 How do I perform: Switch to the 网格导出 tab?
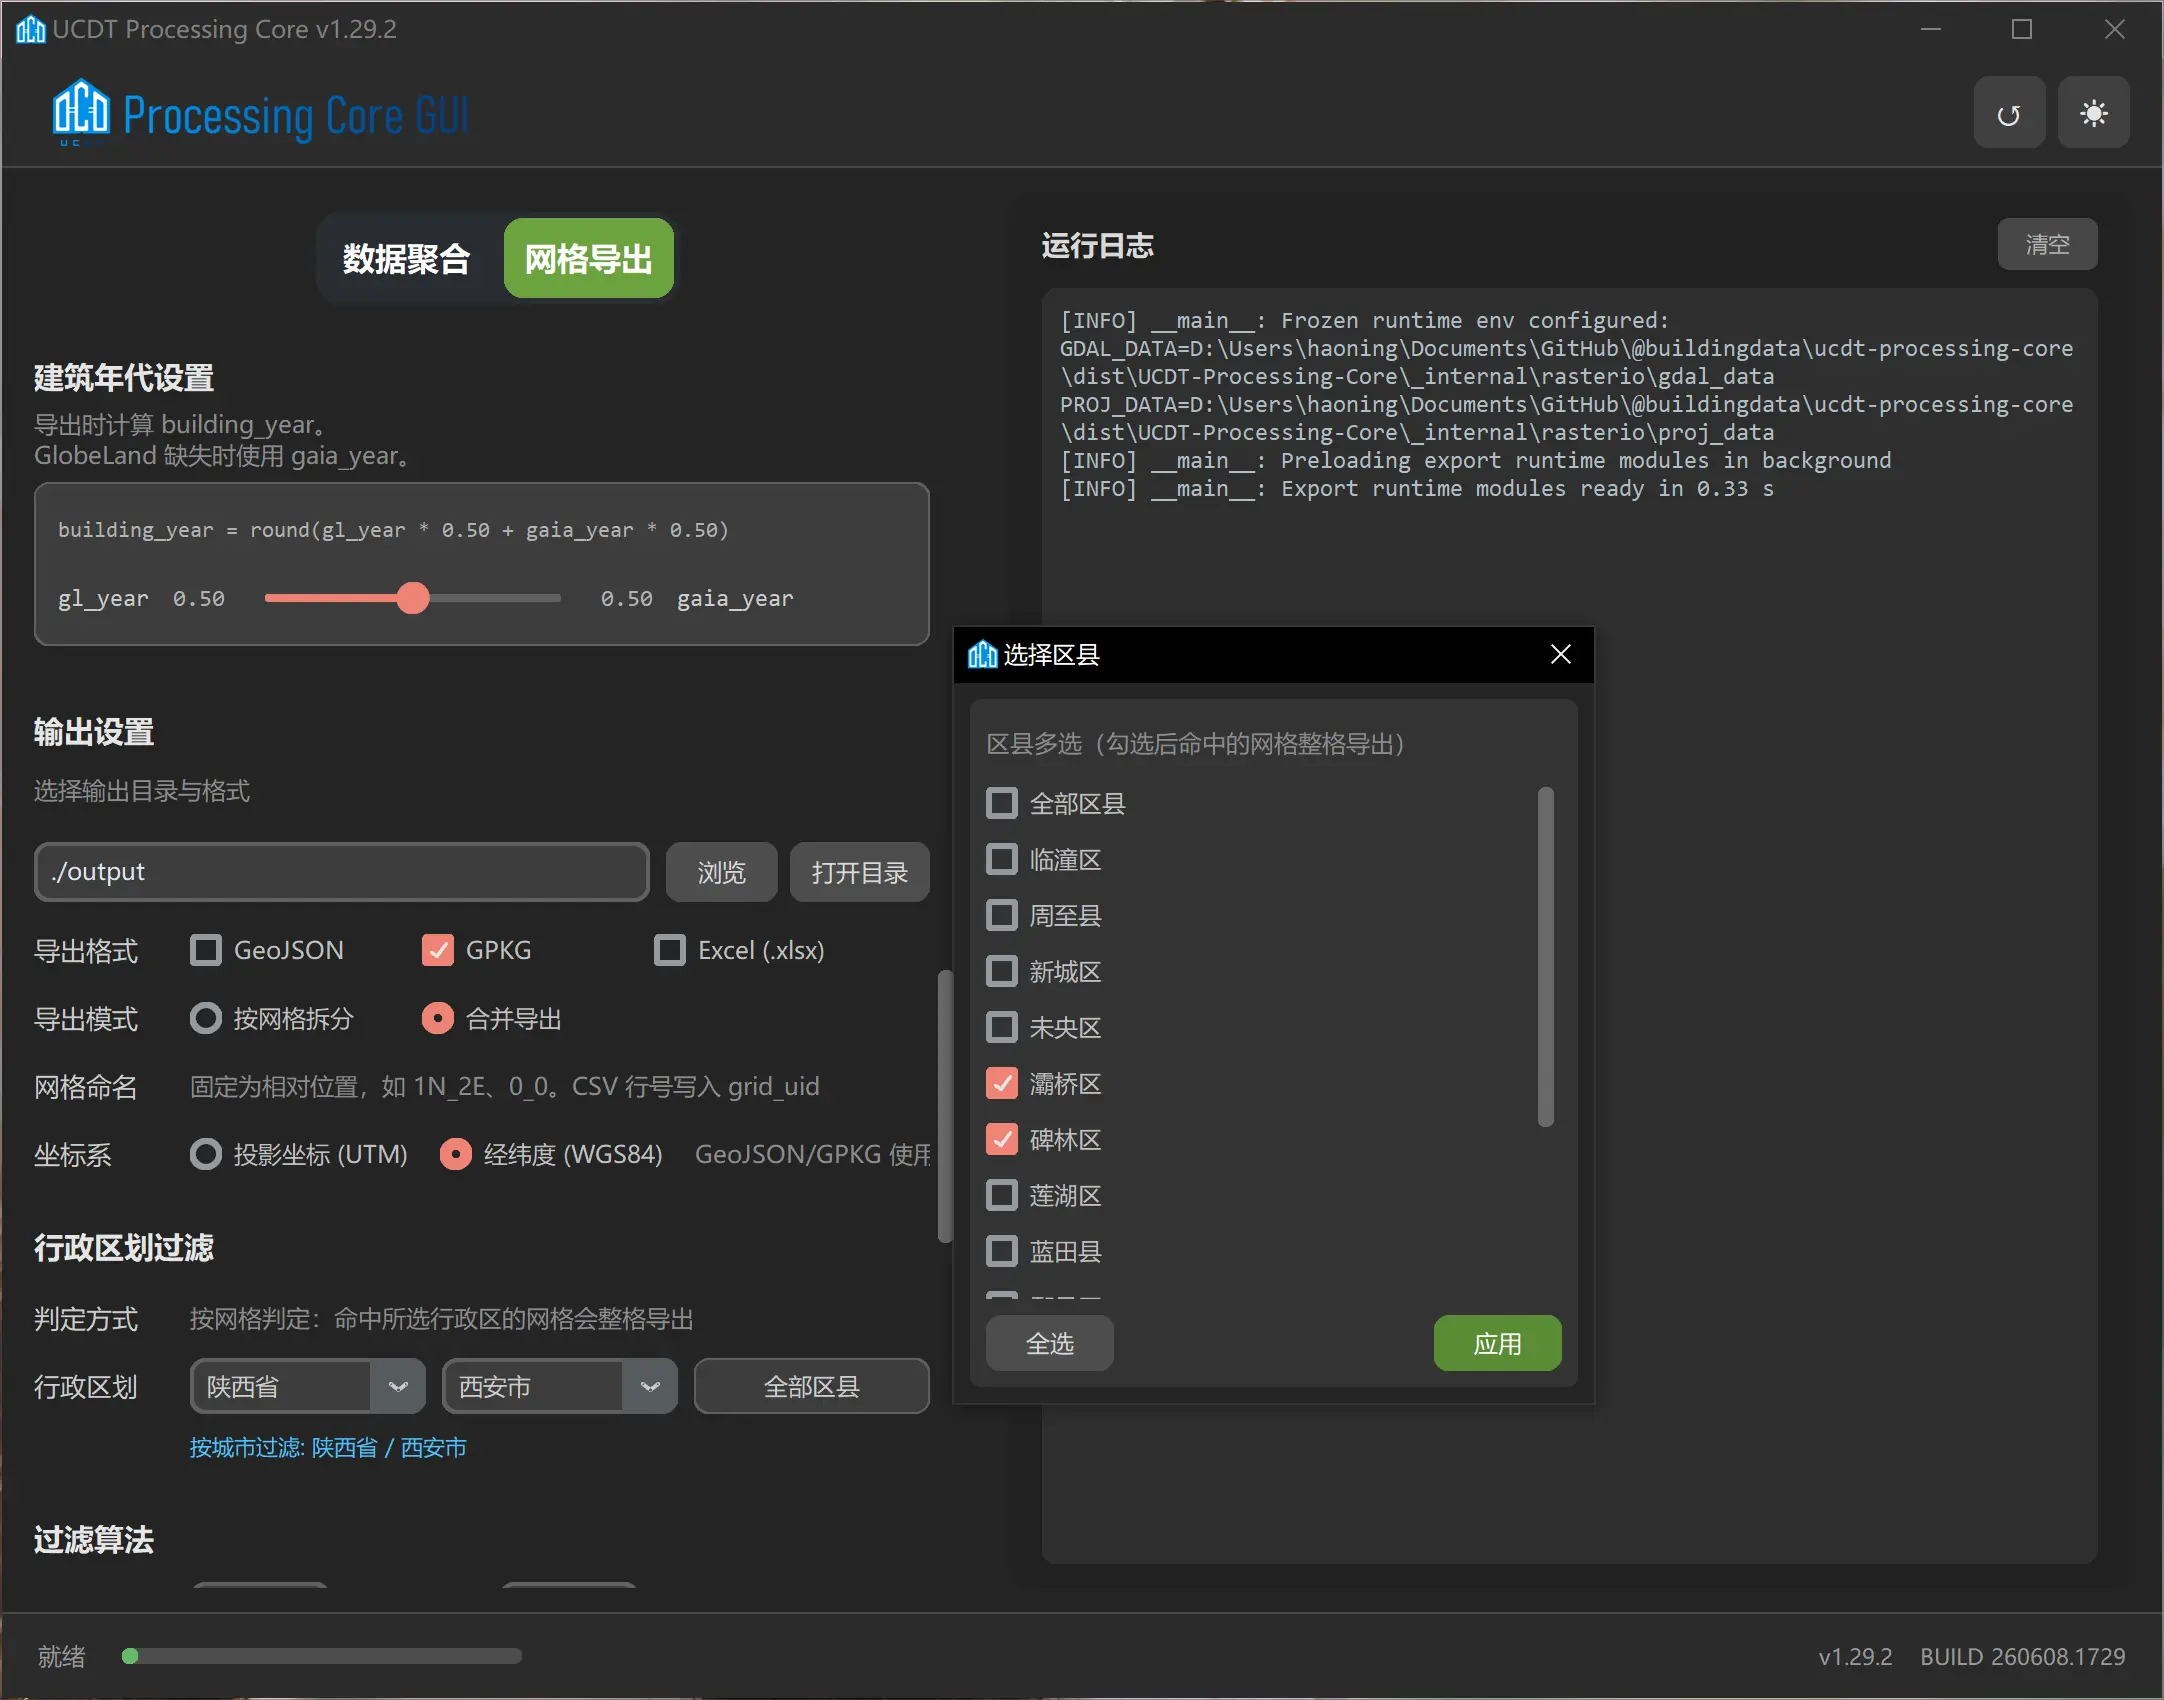click(588, 259)
